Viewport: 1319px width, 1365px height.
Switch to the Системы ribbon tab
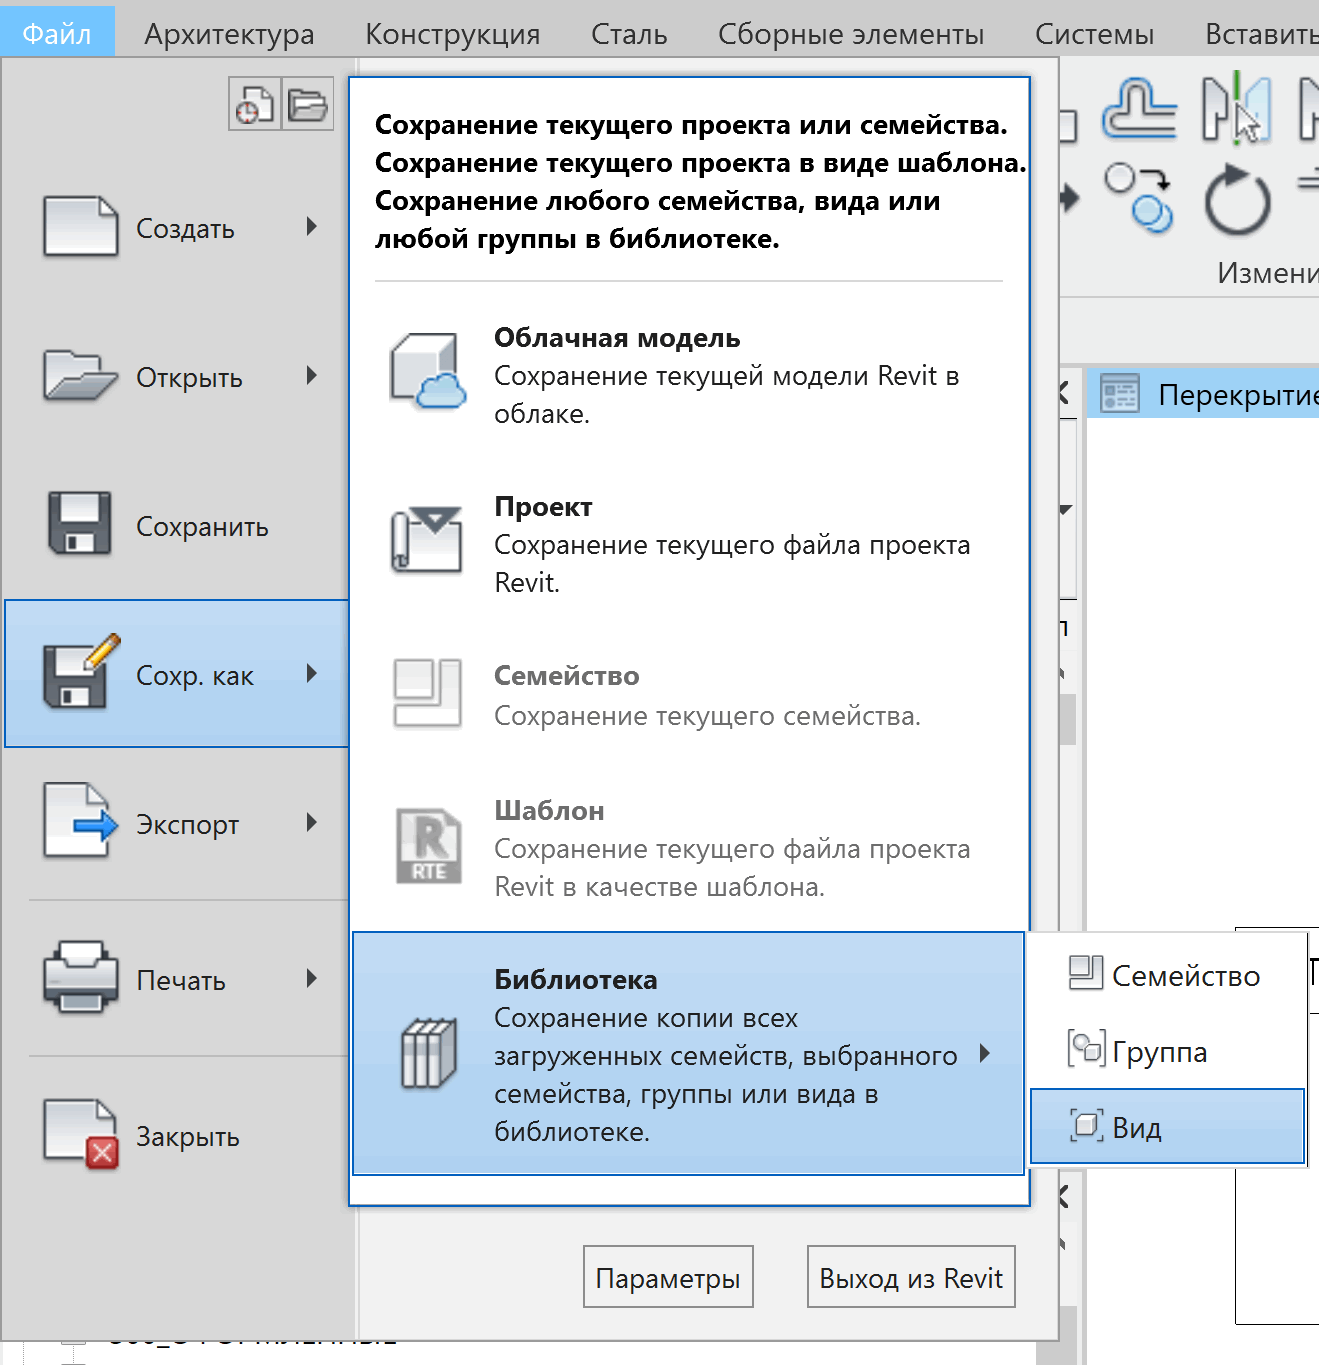(1094, 33)
